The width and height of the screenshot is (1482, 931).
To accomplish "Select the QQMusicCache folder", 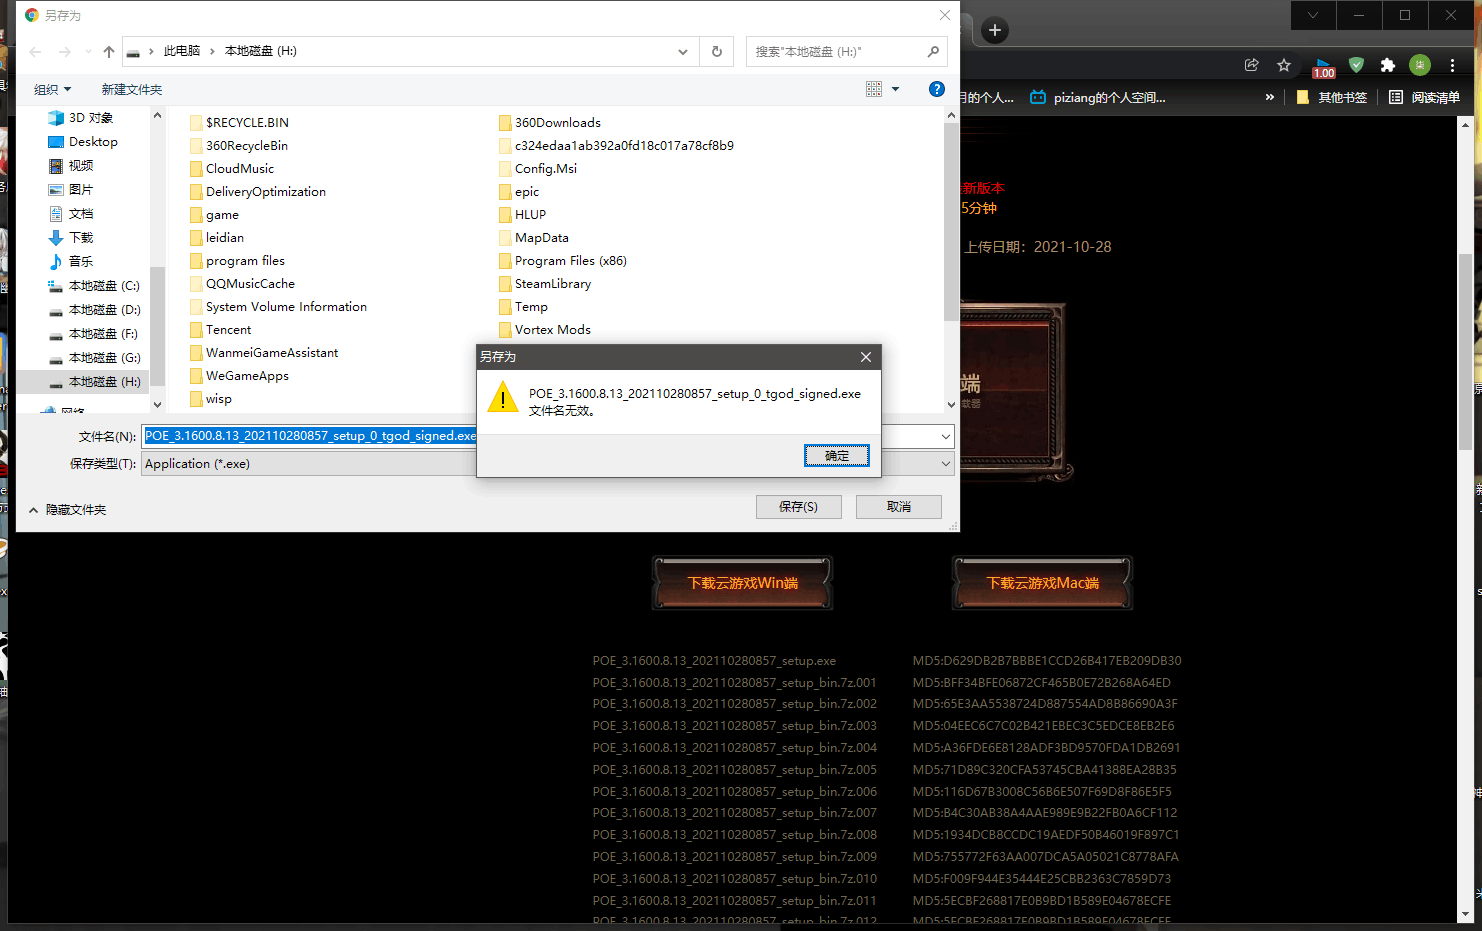I will point(242,284).
